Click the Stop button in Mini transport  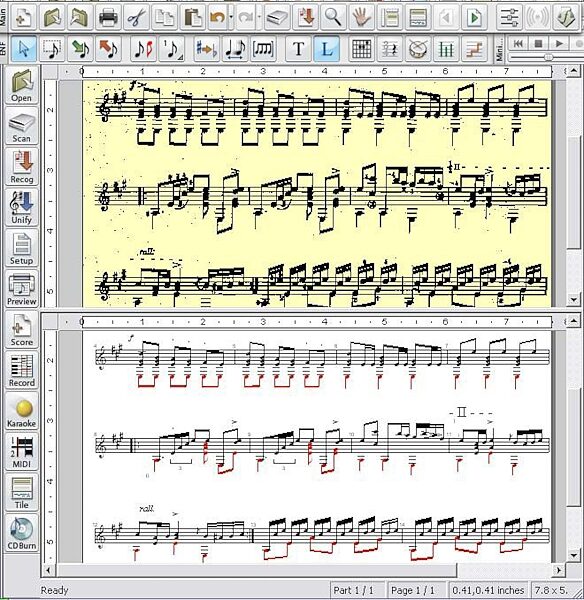[x=539, y=44]
